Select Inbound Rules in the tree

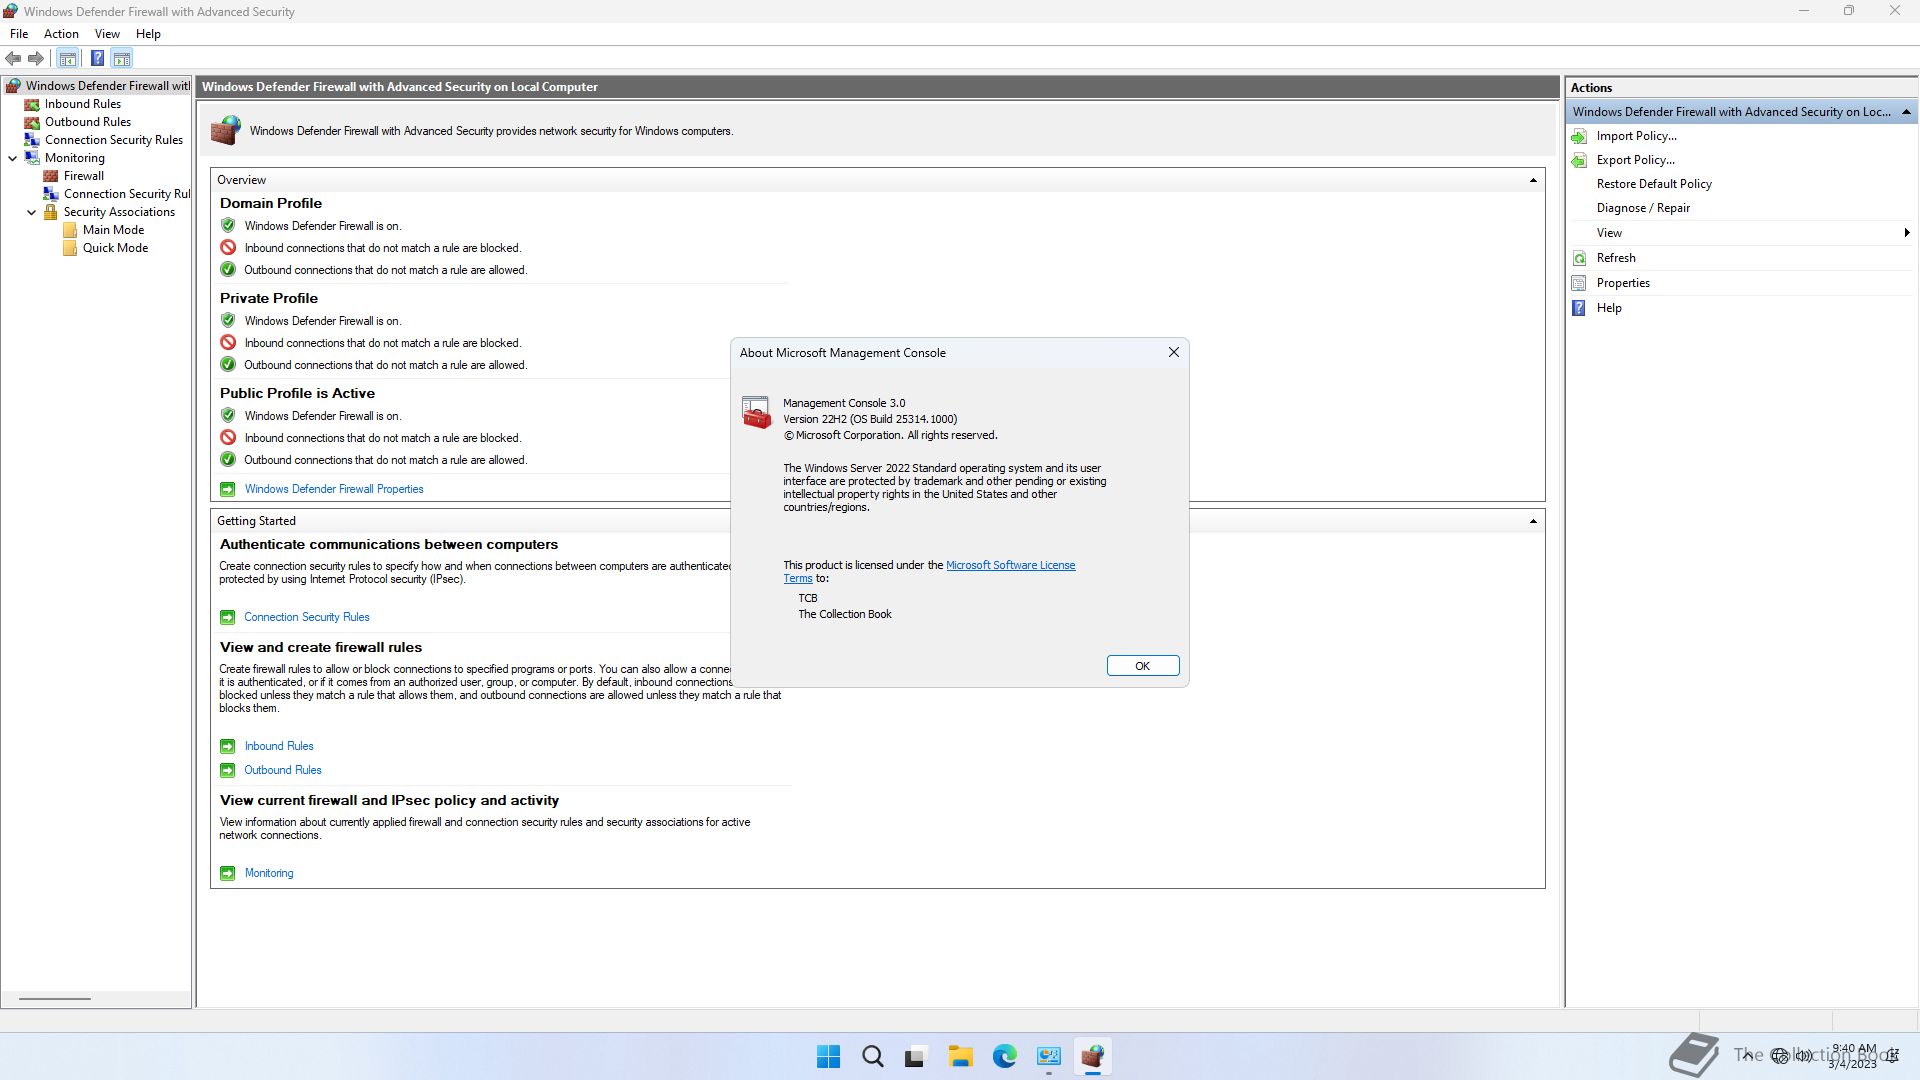click(82, 104)
